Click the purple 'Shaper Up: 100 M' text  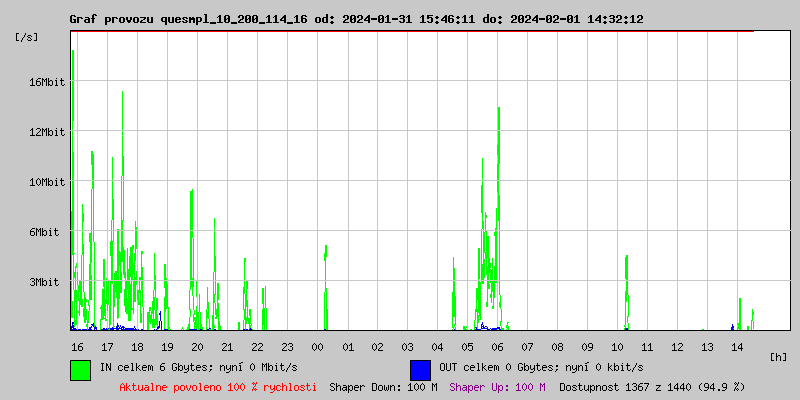click(497, 386)
